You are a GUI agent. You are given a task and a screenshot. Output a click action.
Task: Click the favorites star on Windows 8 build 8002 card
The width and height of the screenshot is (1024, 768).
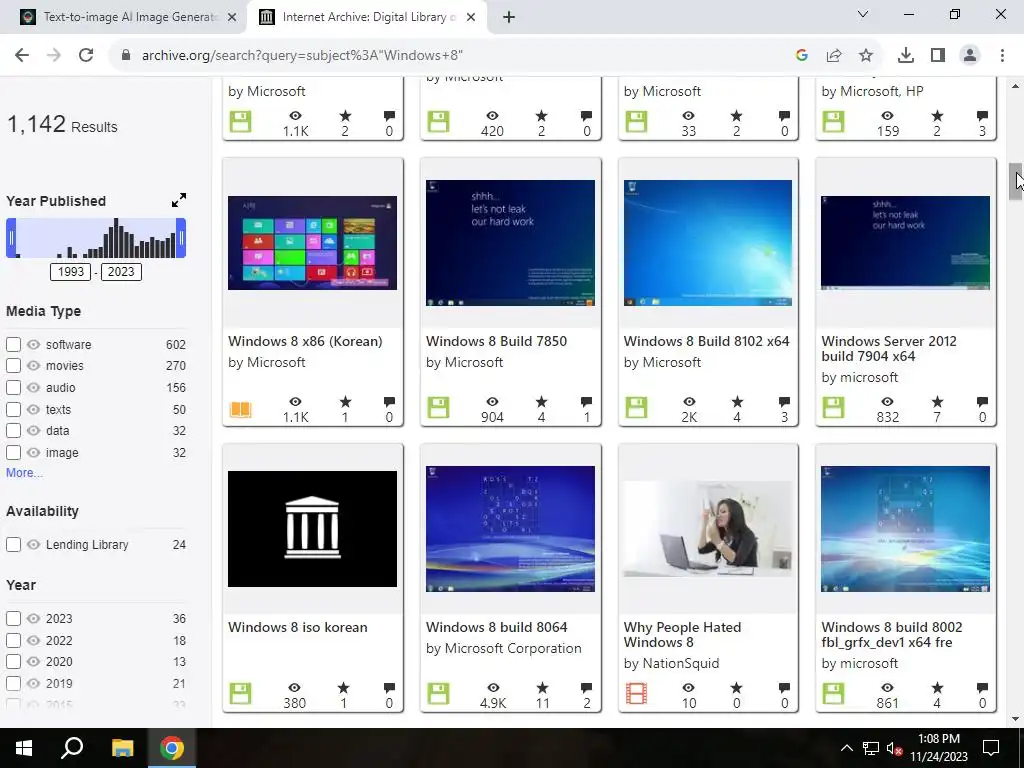click(937, 688)
